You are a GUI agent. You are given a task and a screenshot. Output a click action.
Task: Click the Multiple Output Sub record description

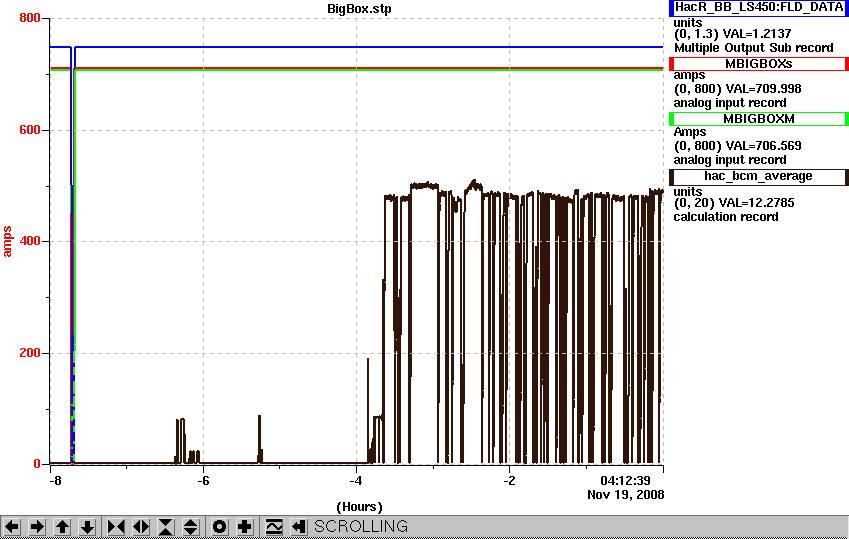[754, 48]
